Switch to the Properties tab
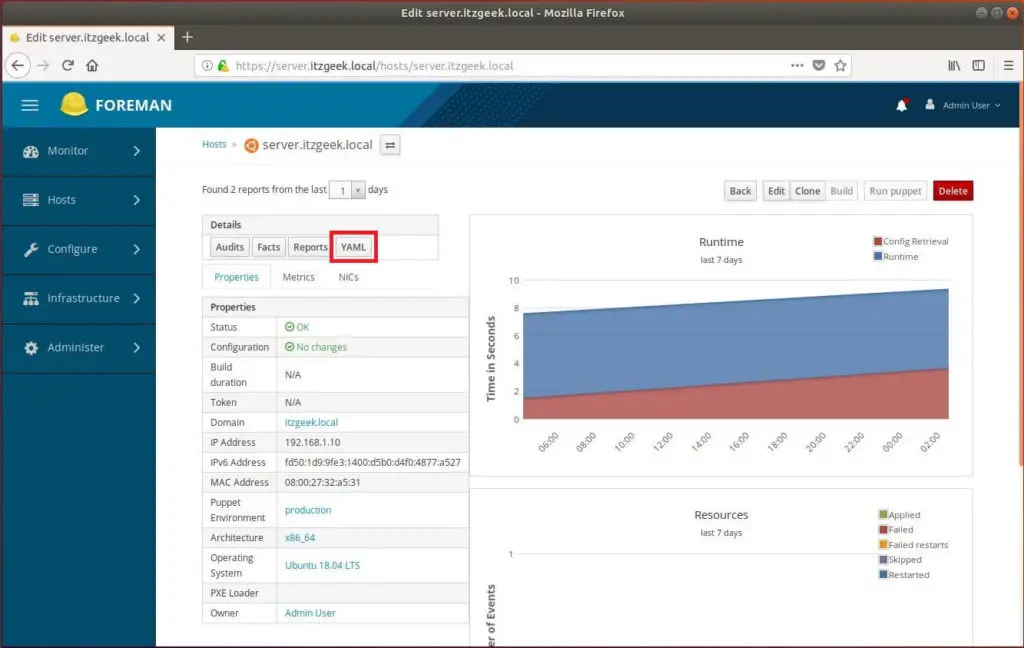Image resolution: width=1024 pixels, height=648 pixels. pos(236,277)
